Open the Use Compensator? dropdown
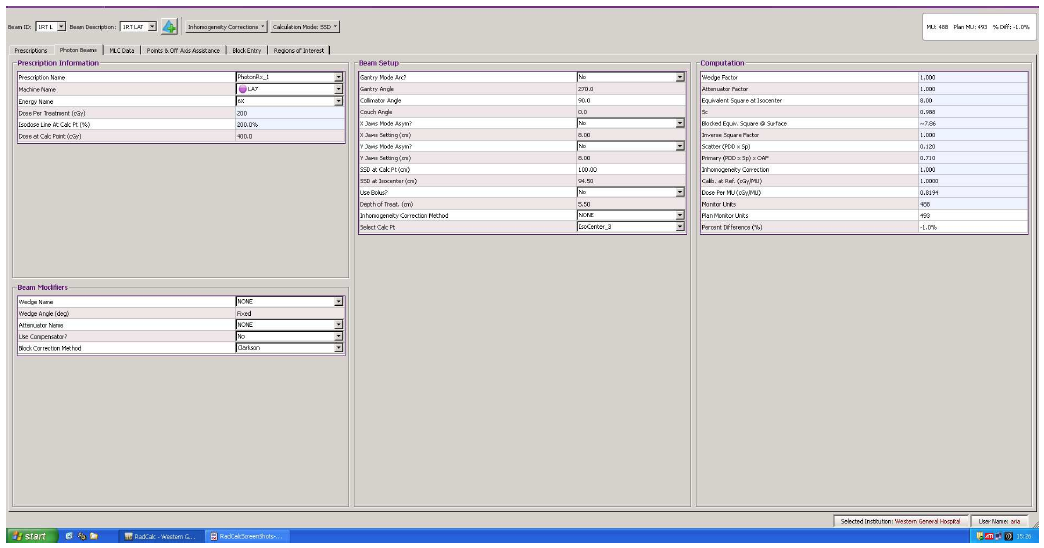The height and width of the screenshot is (548, 1044). (338, 336)
